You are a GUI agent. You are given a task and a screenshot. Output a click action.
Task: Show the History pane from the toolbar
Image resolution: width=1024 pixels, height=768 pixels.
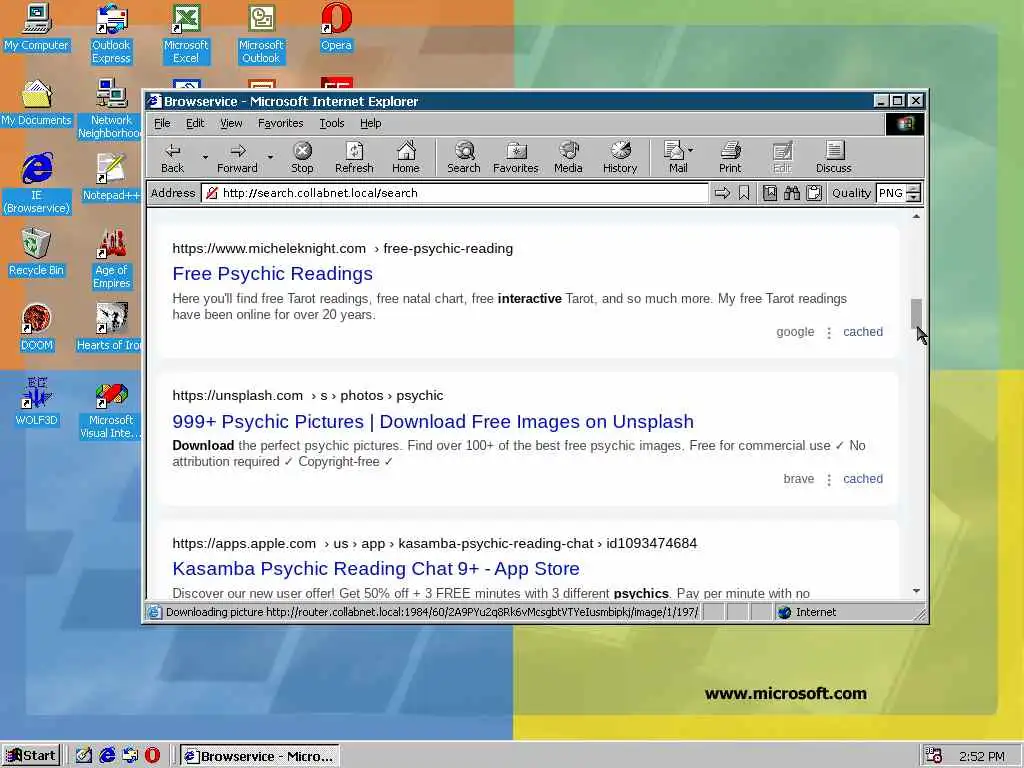620,158
